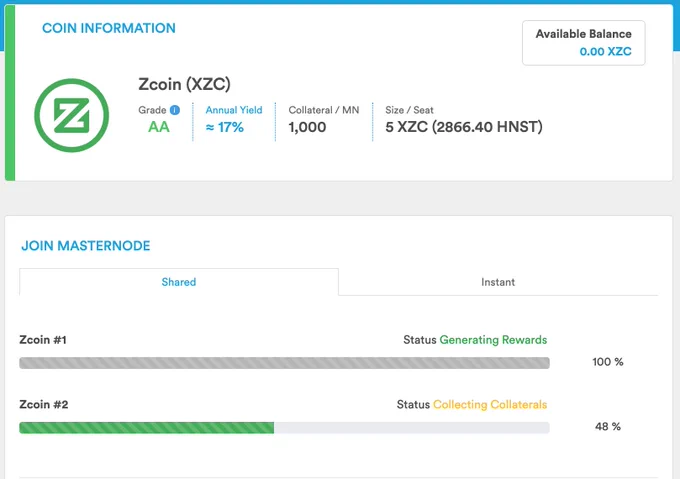This screenshot has height=479, width=680.
Task: Click the Available Balance box
Action: tap(583, 43)
